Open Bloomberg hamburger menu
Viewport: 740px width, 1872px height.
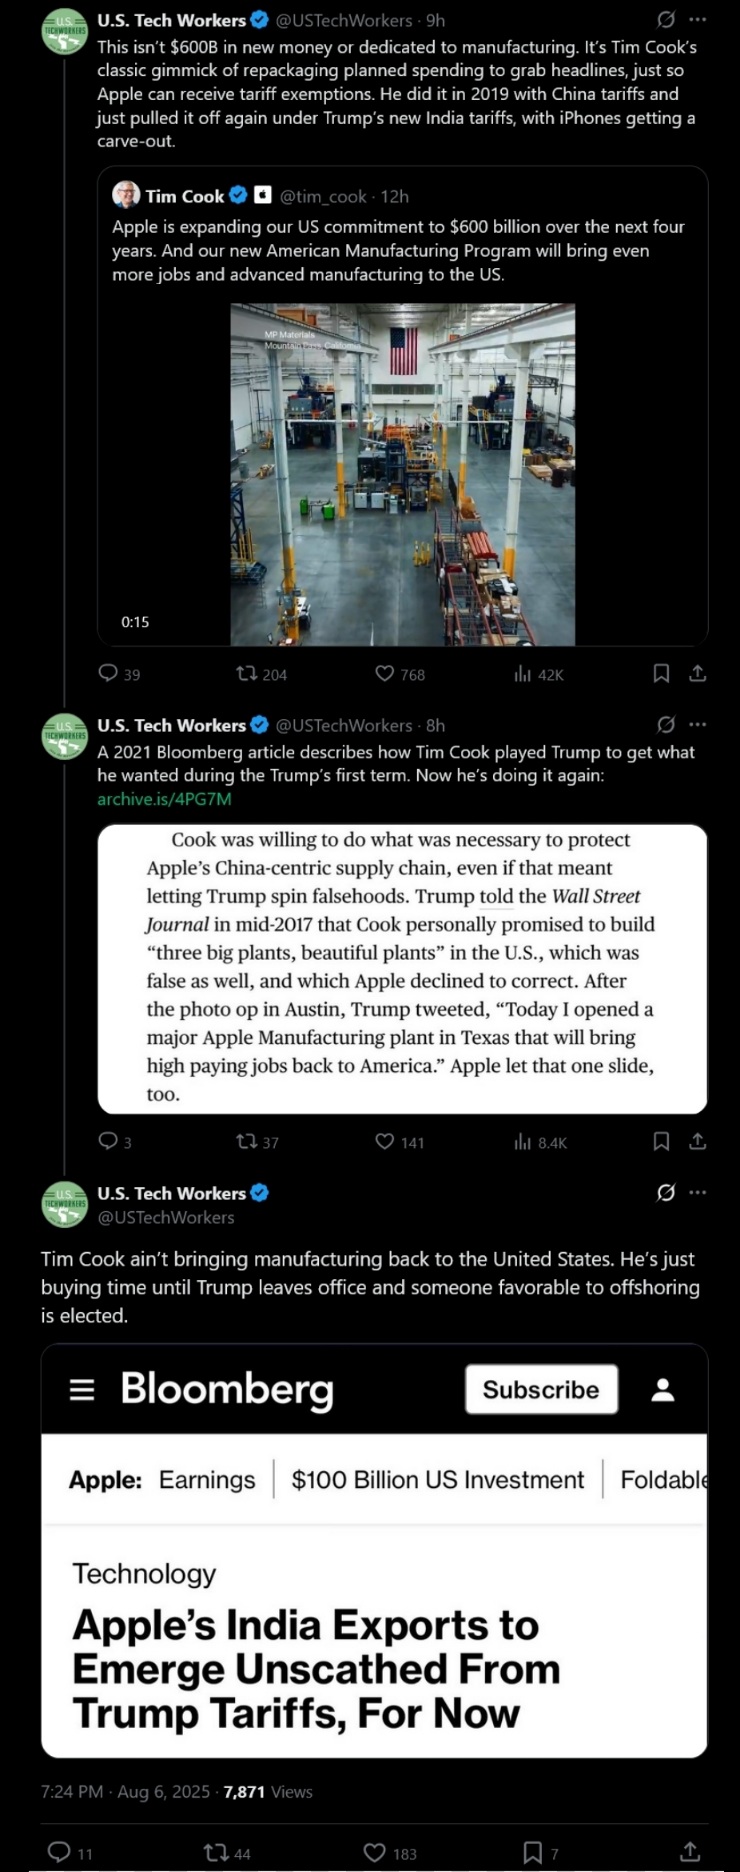click(82, 1390)
